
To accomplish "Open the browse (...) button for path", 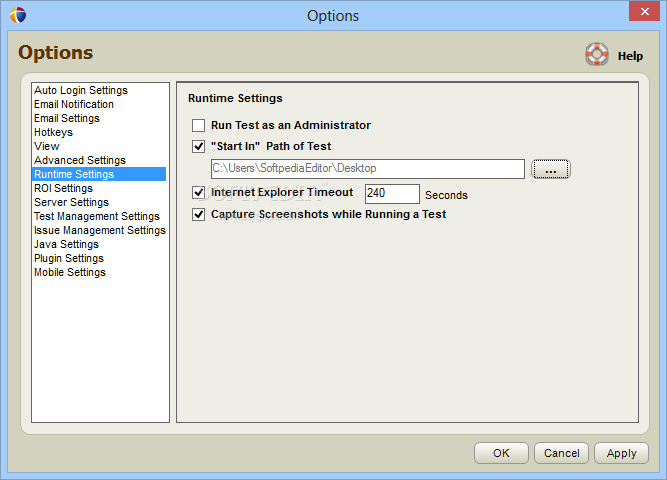I will click(x=551, y=169).
